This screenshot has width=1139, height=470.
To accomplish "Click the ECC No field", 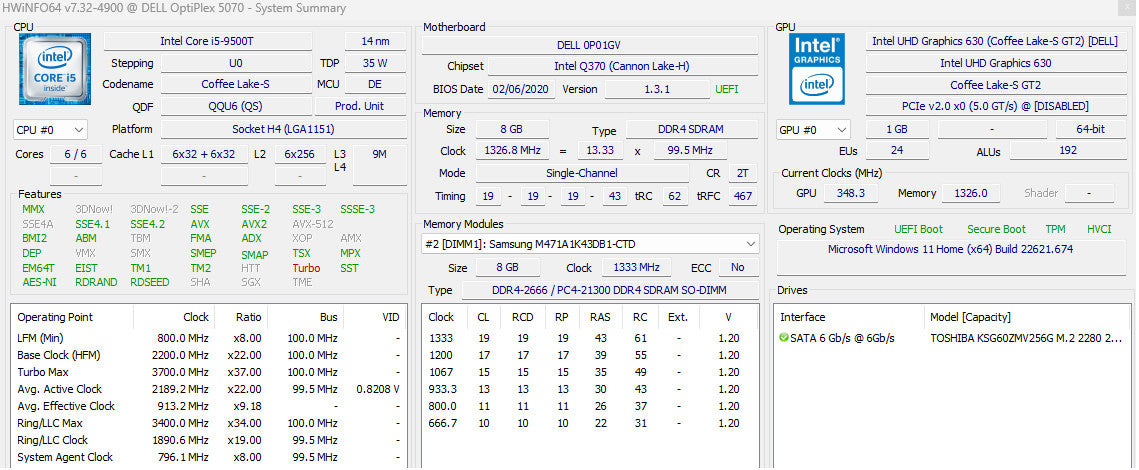I will 738,267.
